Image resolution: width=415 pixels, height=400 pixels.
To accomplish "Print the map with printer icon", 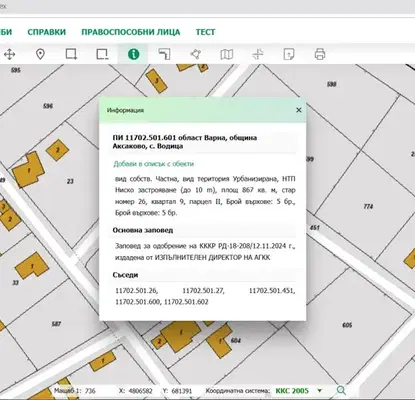I will [x=320, y=54].
